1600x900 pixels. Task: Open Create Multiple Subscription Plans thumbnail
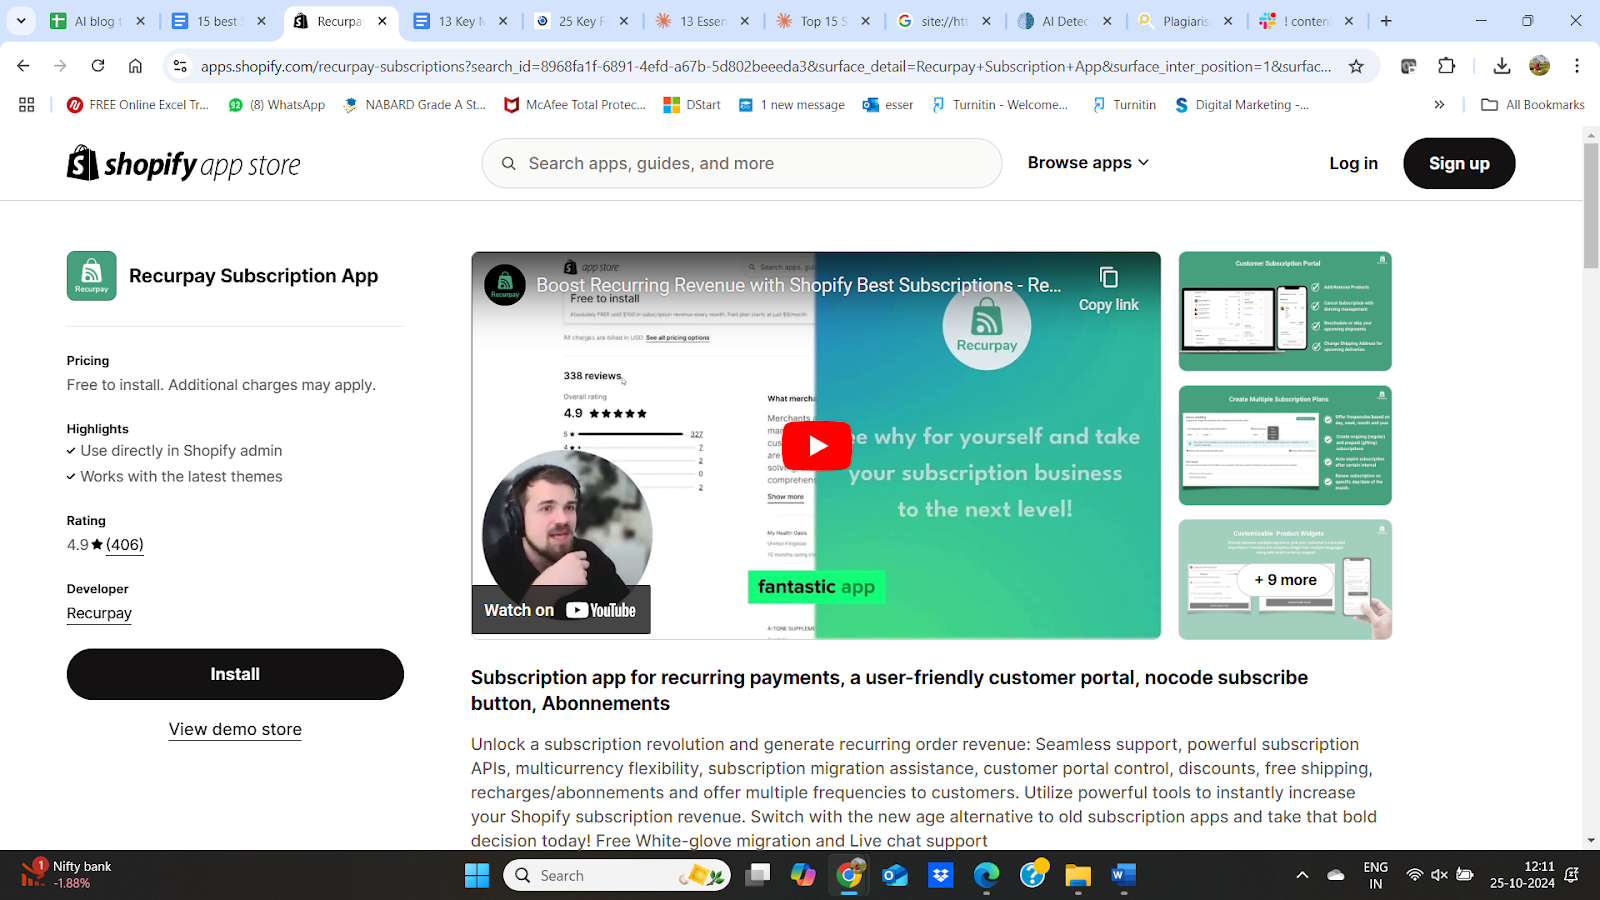click(1285, 445)
